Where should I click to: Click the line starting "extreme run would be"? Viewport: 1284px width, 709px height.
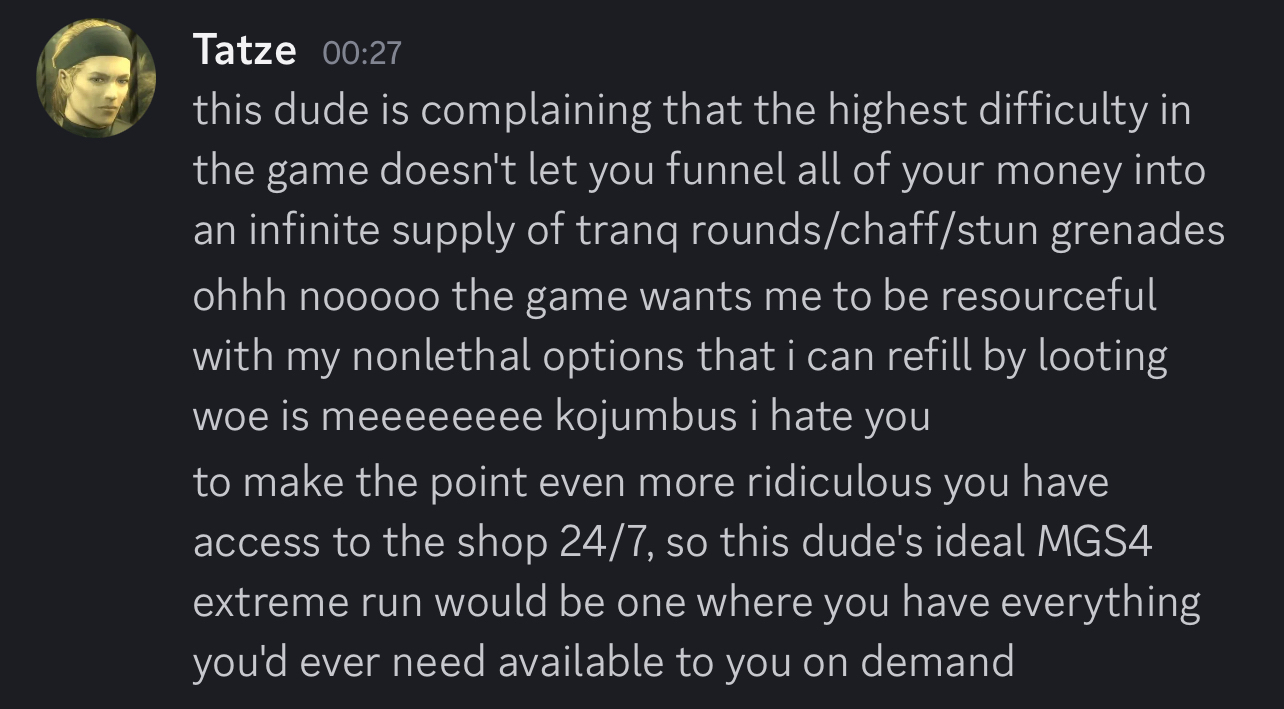coord(696,602)
